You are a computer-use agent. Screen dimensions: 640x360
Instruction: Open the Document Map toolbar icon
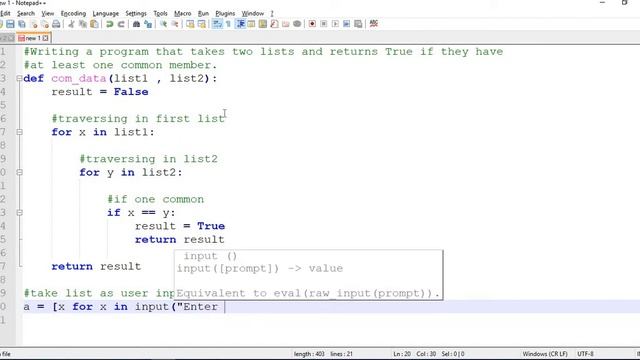(263, 24)
